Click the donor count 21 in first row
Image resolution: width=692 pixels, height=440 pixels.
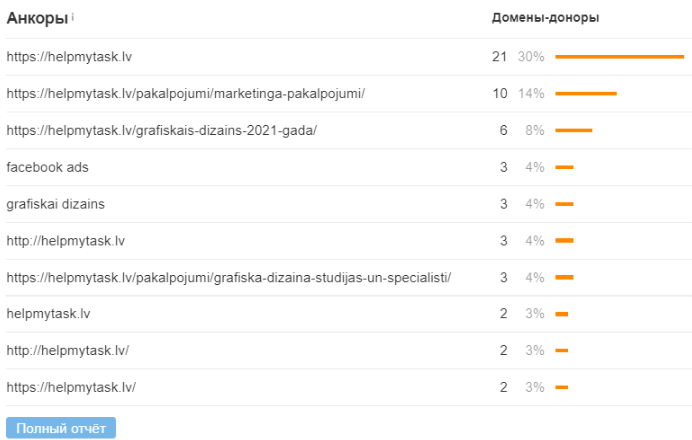coord(500,57)
